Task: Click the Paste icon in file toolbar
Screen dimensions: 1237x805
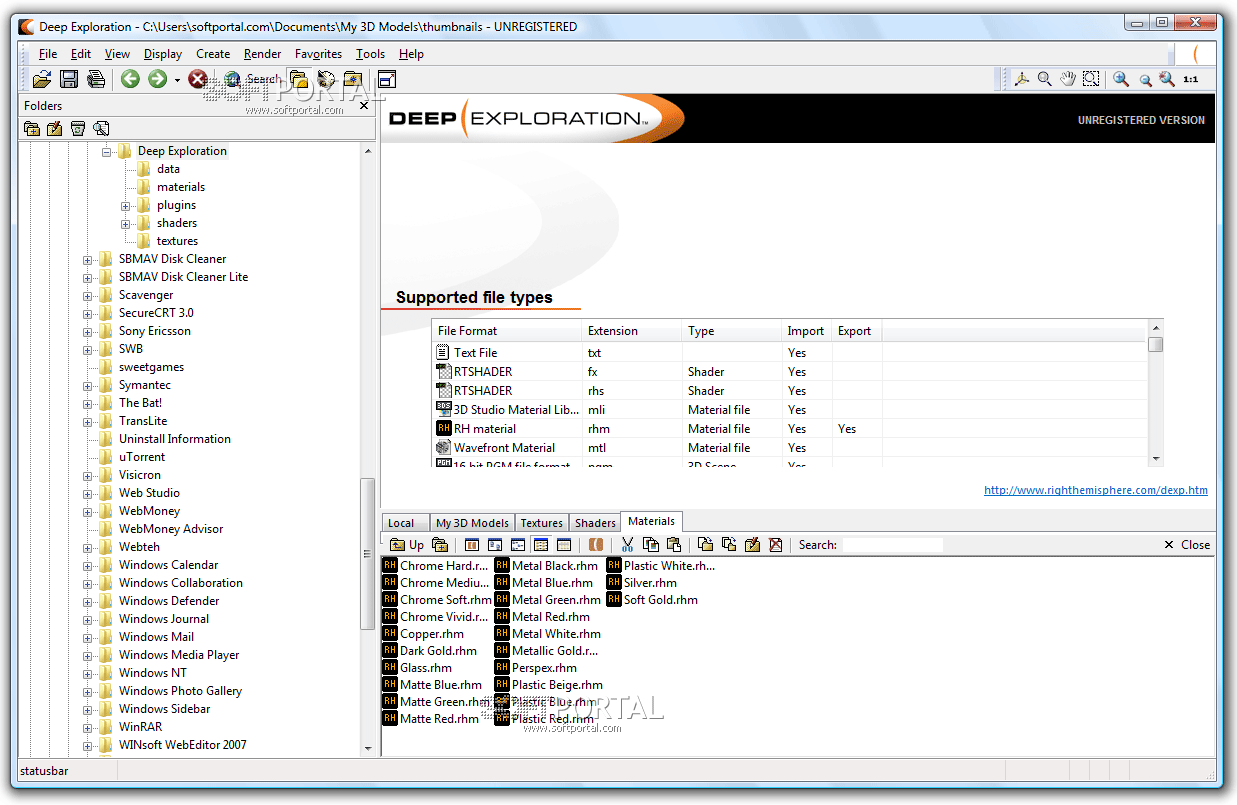Action: coord(674,545)
